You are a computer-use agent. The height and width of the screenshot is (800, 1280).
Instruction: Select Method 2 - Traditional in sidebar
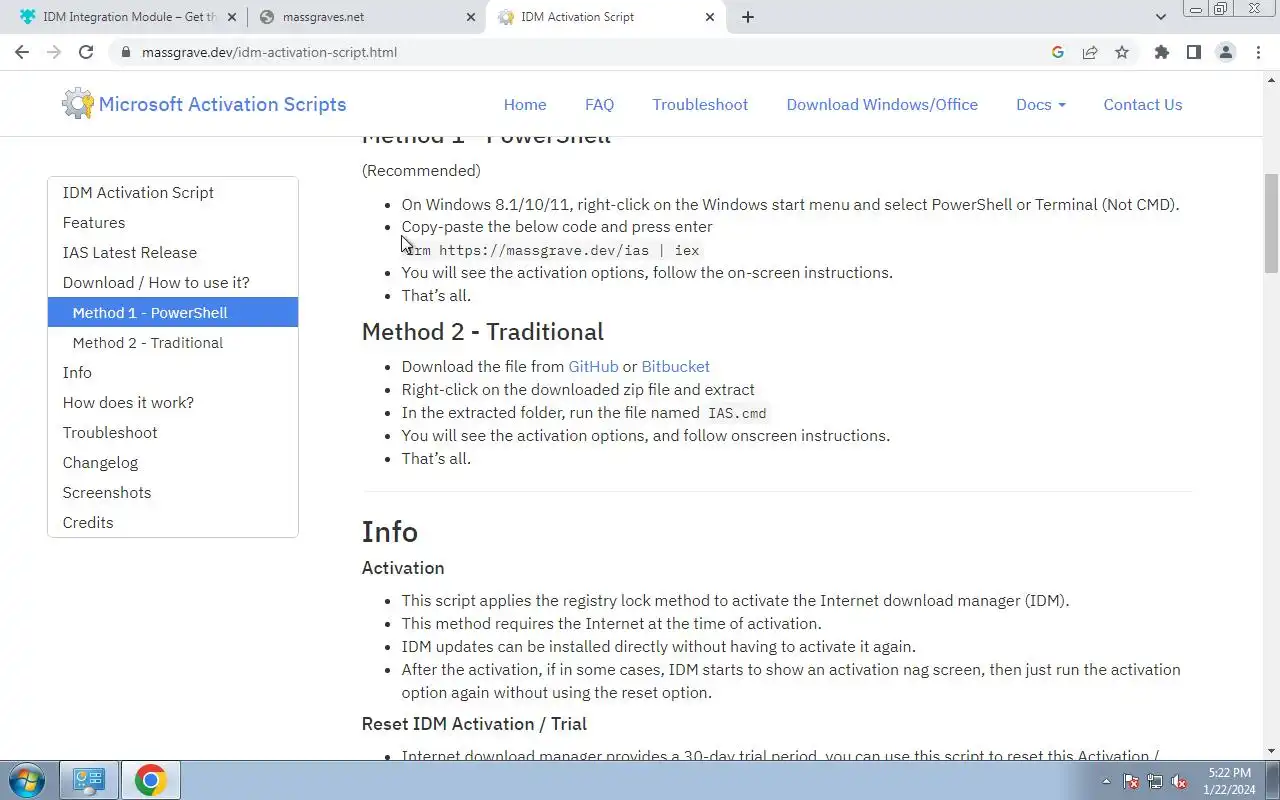coord(173,342)
